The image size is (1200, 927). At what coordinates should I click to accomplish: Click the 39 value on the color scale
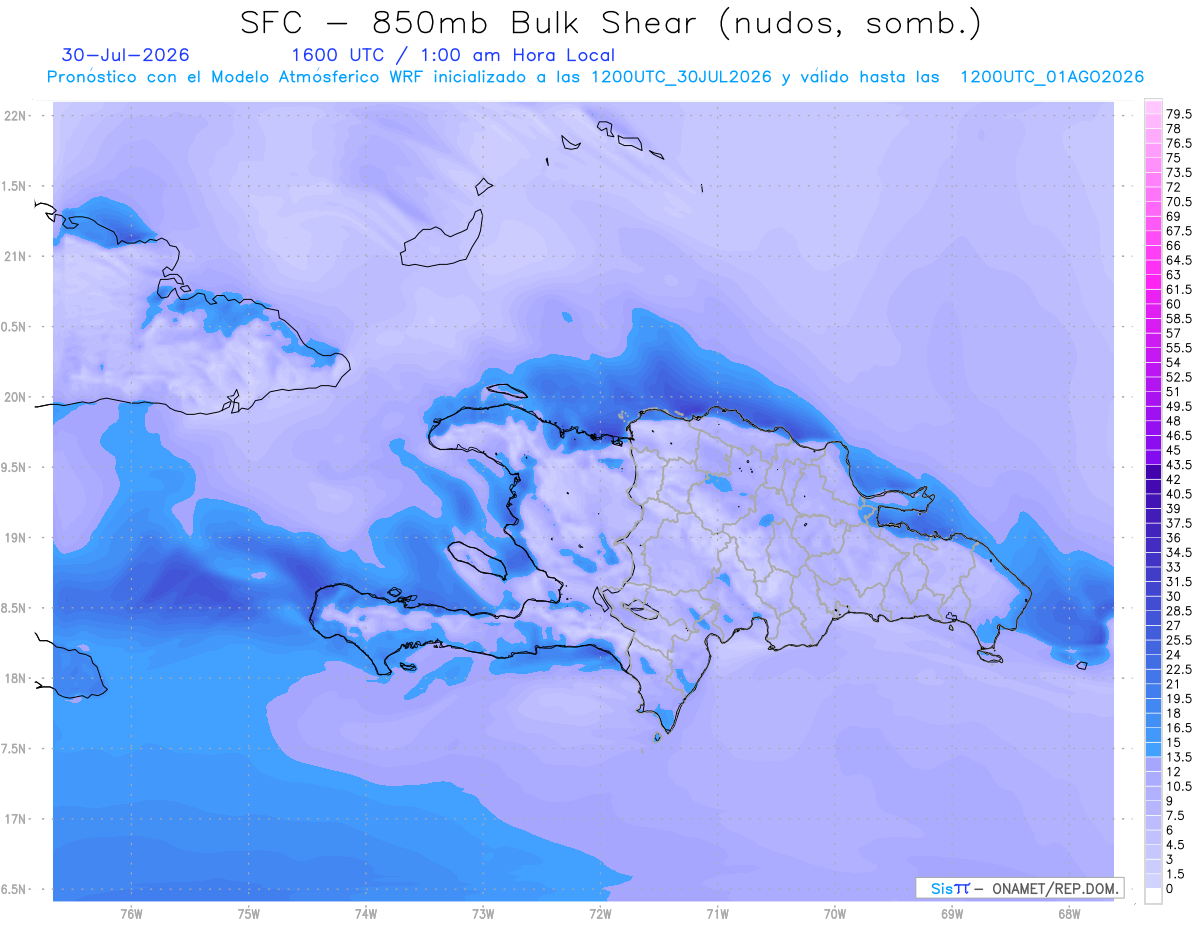[x=1174, y=509]
